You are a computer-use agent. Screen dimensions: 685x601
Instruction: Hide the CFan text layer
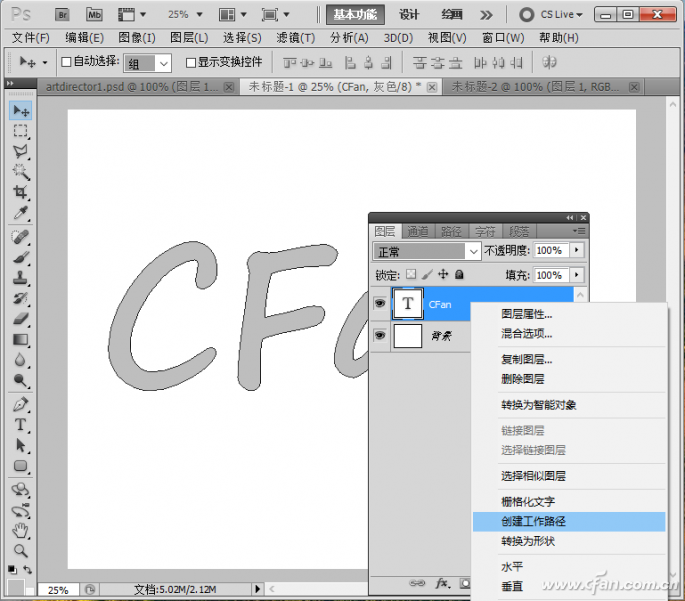380,303
